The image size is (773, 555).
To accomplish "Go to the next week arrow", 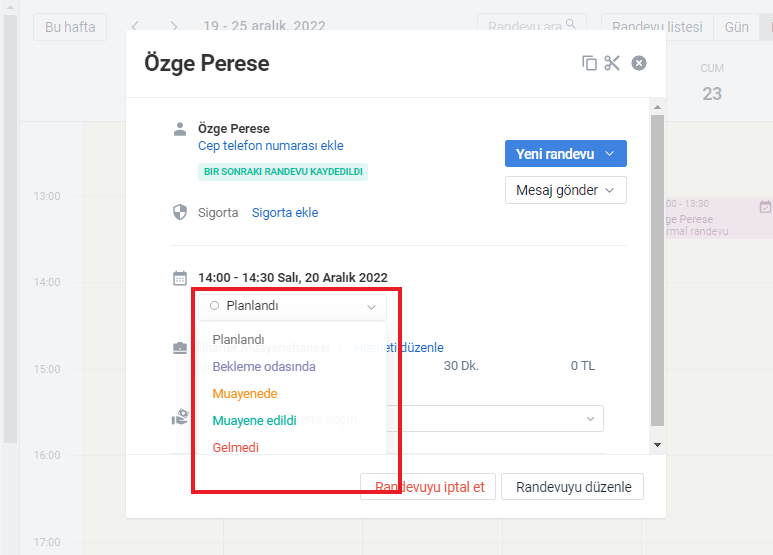I will [x=174, y=26].
